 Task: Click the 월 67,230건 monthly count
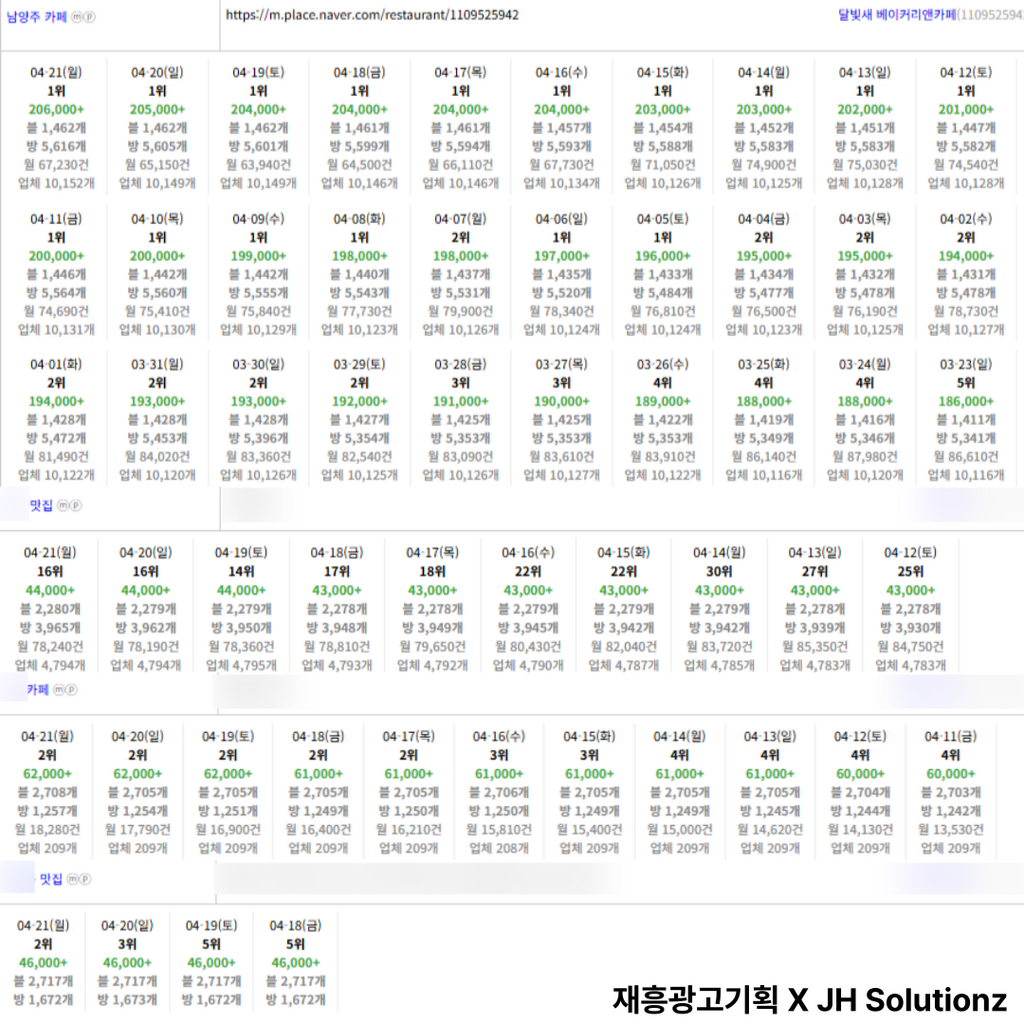[56, 165]
